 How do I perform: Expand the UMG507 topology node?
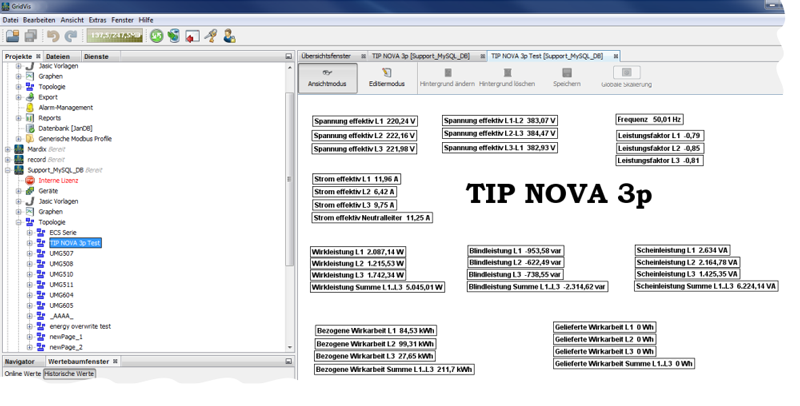pos(30,254)
